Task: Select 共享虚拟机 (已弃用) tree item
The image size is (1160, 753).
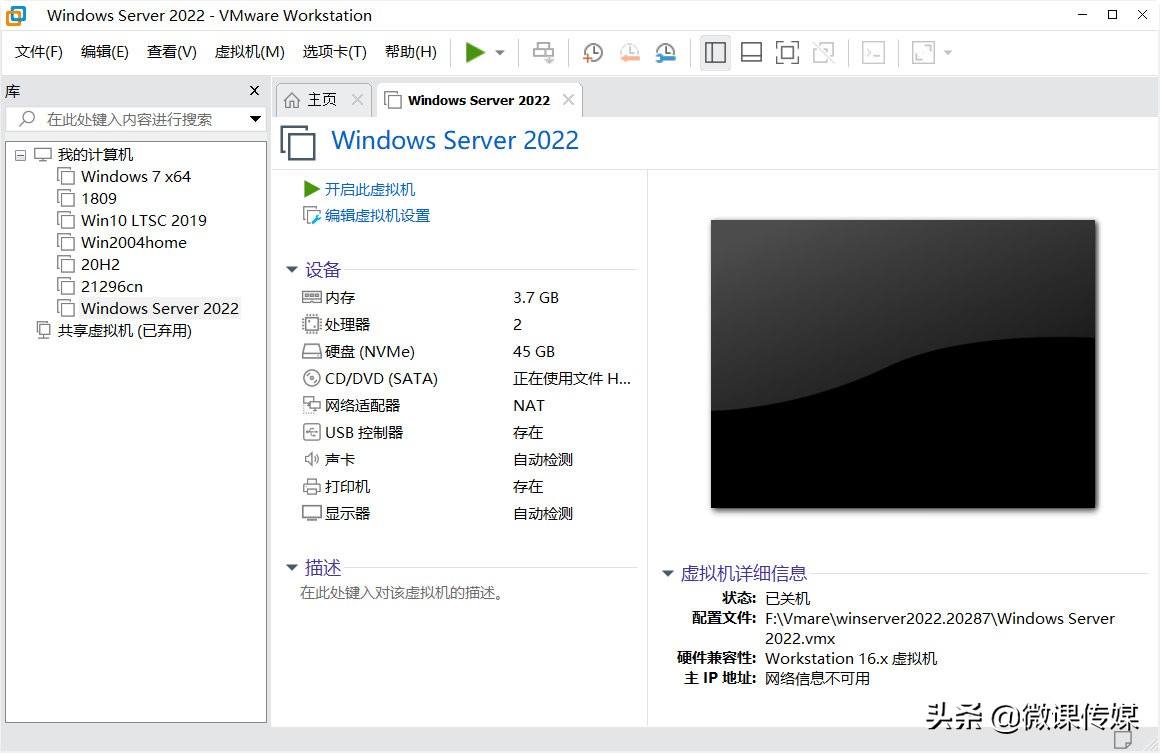Action: tap(124, 331)
